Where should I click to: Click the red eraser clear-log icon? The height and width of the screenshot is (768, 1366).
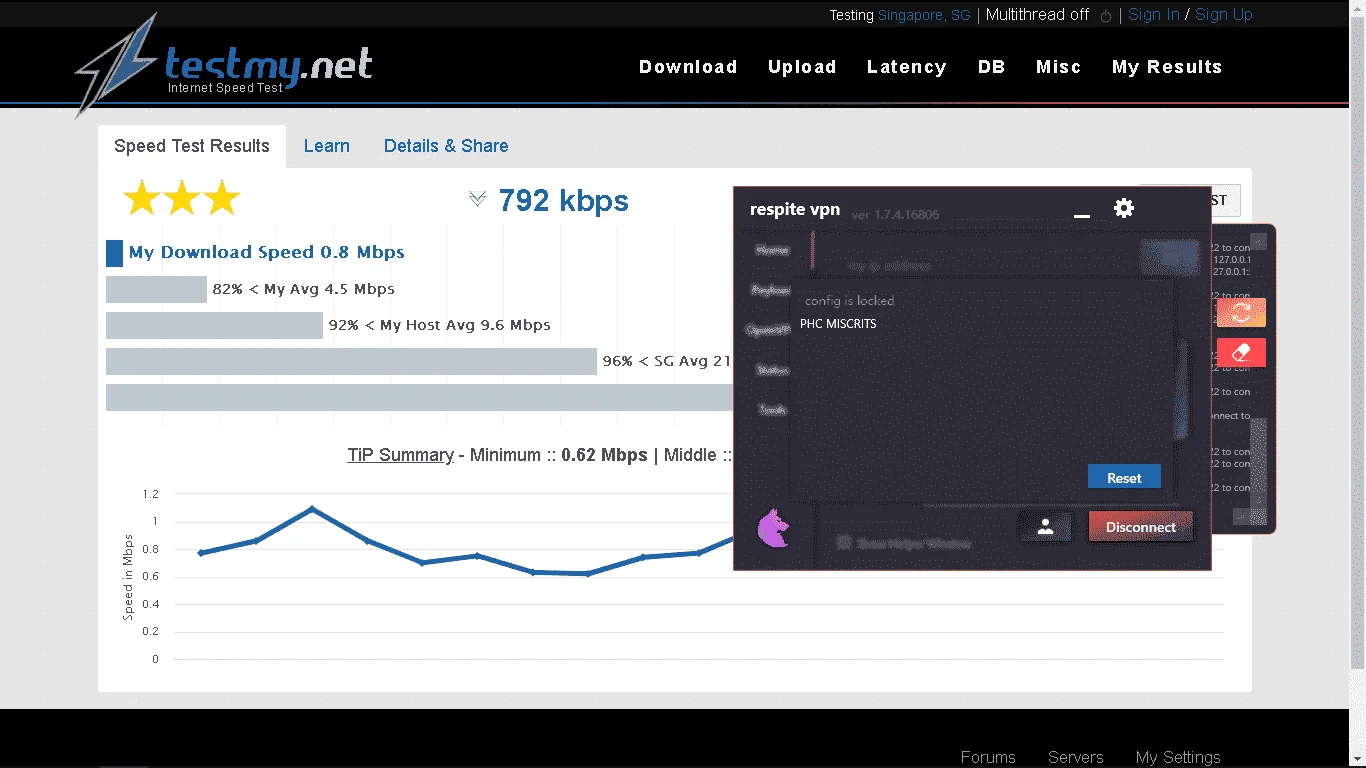click(1241, 352)
